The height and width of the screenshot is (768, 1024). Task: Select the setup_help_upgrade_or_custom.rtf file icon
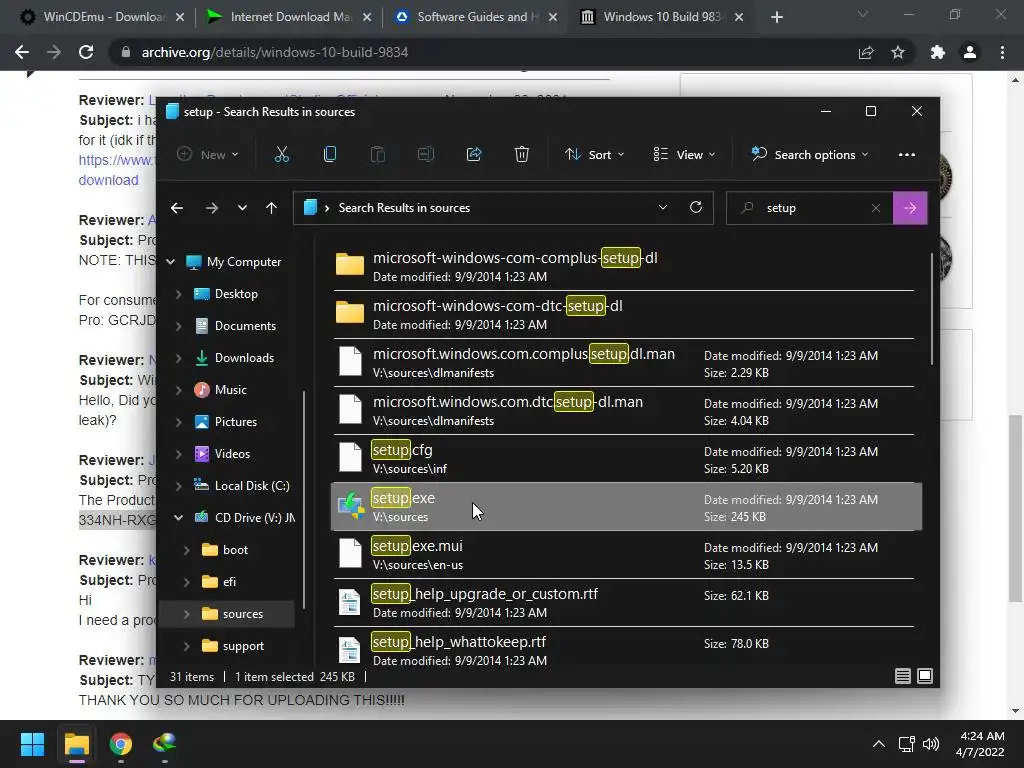pyautogui.click(x=349, y=602)
